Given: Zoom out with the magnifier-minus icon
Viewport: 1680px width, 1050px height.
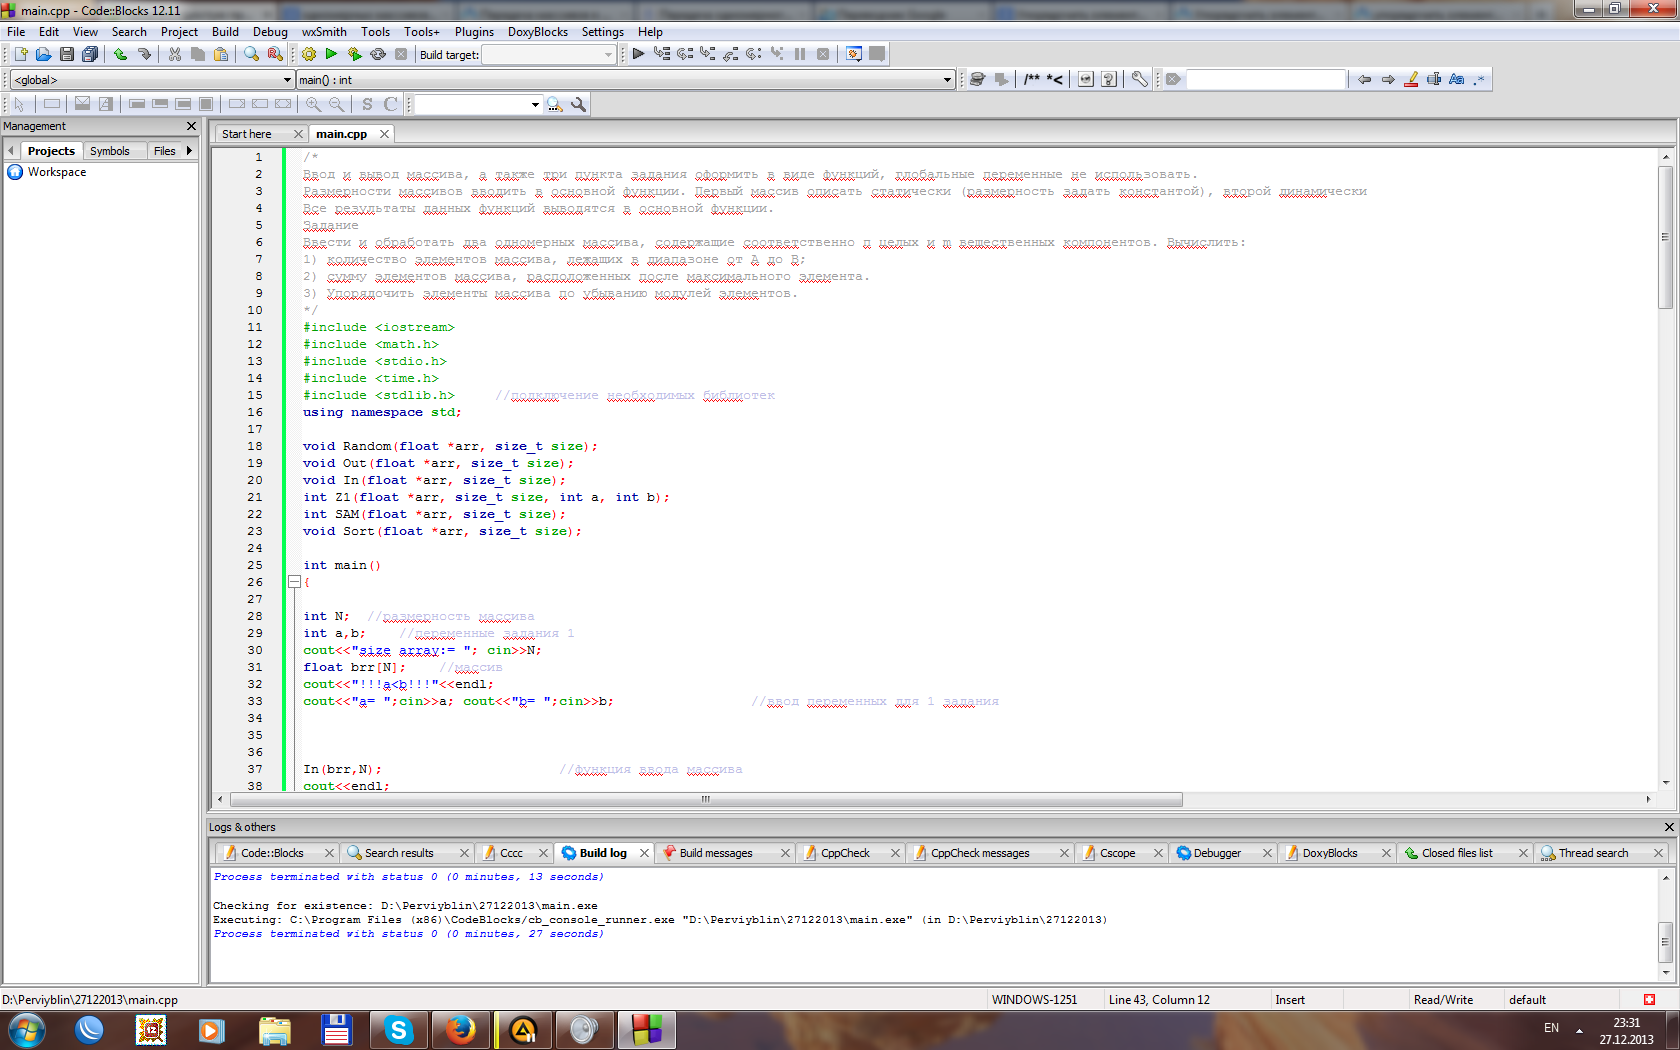Looking at the screenshot, I should 336,104.
